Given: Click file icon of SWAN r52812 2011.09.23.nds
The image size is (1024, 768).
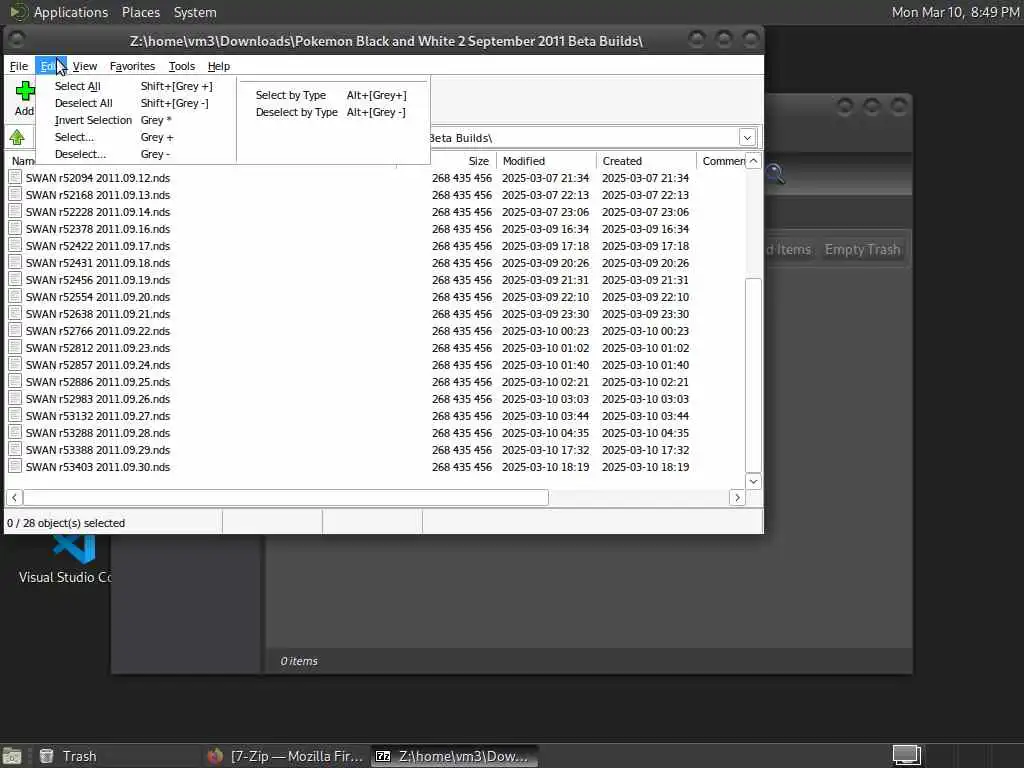Looking at the screenshot, I should coord(15,347).
